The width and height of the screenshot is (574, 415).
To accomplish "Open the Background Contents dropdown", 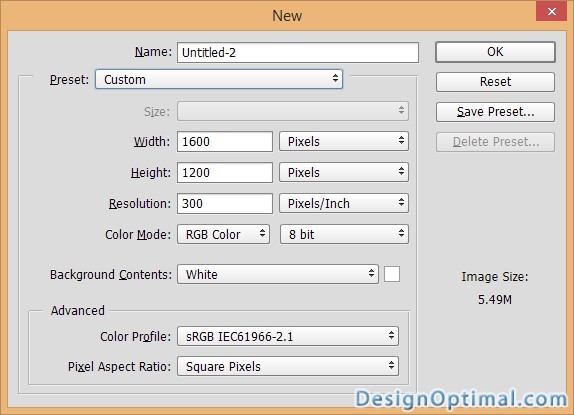I will 277,274.
